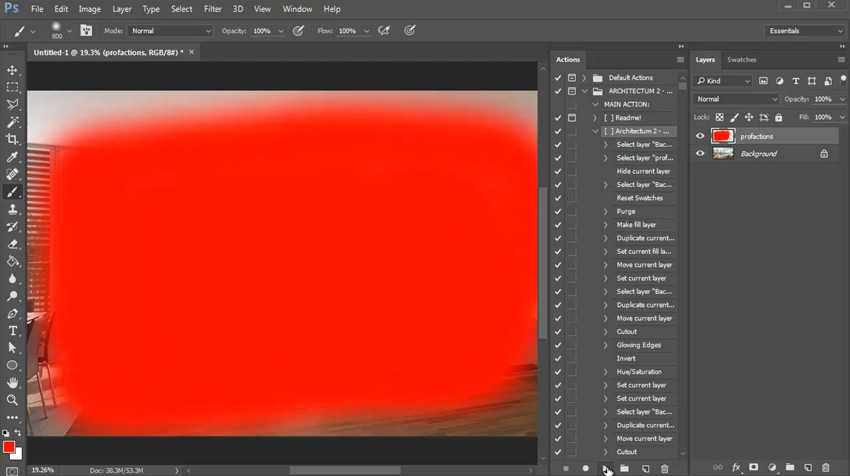Viewport: 850px width, 476px height.
Task: Delete action trash icon in Actions panel
Action: (665, 468)
